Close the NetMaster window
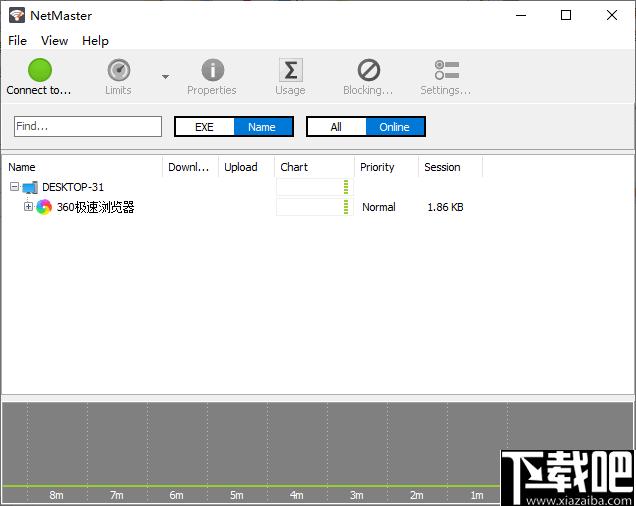This screenshot has height=506, width=636. coord(612,15)
